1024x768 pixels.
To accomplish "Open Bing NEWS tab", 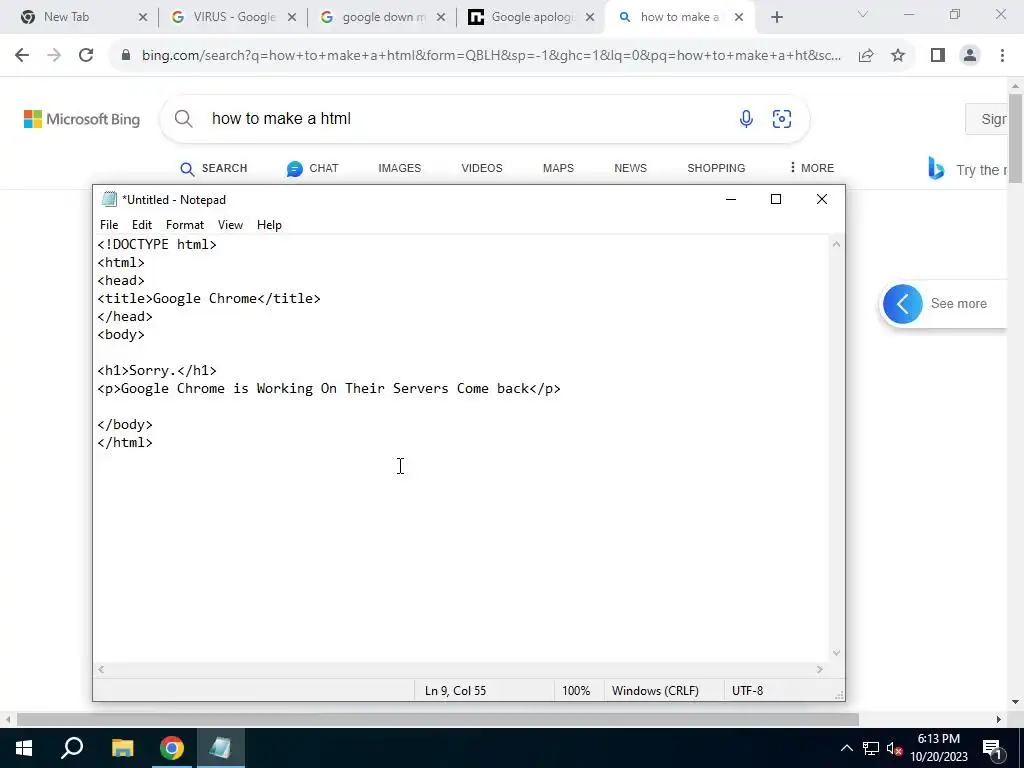I will click(630, 168).
